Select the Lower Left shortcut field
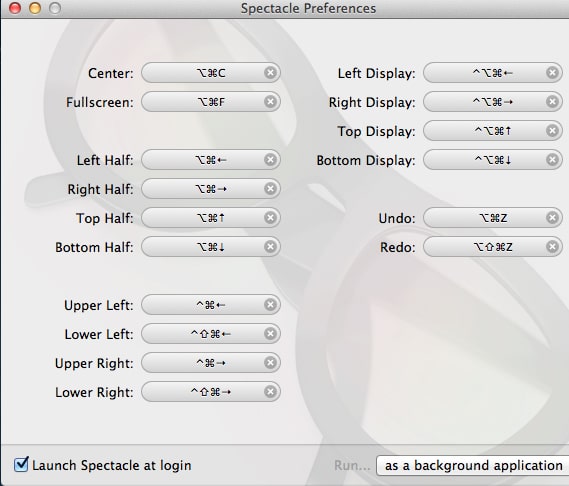Image resolution: width=569 pixels, height=486 pixels. click(x=211, y=334)
